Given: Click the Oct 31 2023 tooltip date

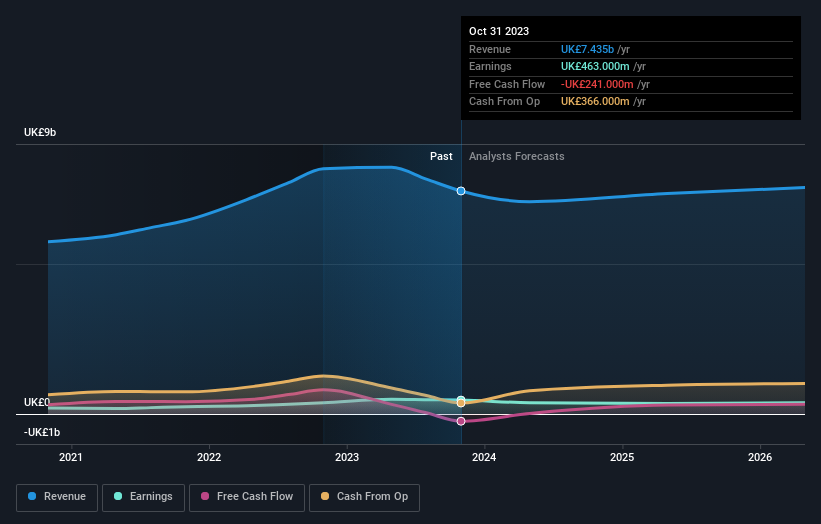Looking at the screenshot, I should coord(499,31).
